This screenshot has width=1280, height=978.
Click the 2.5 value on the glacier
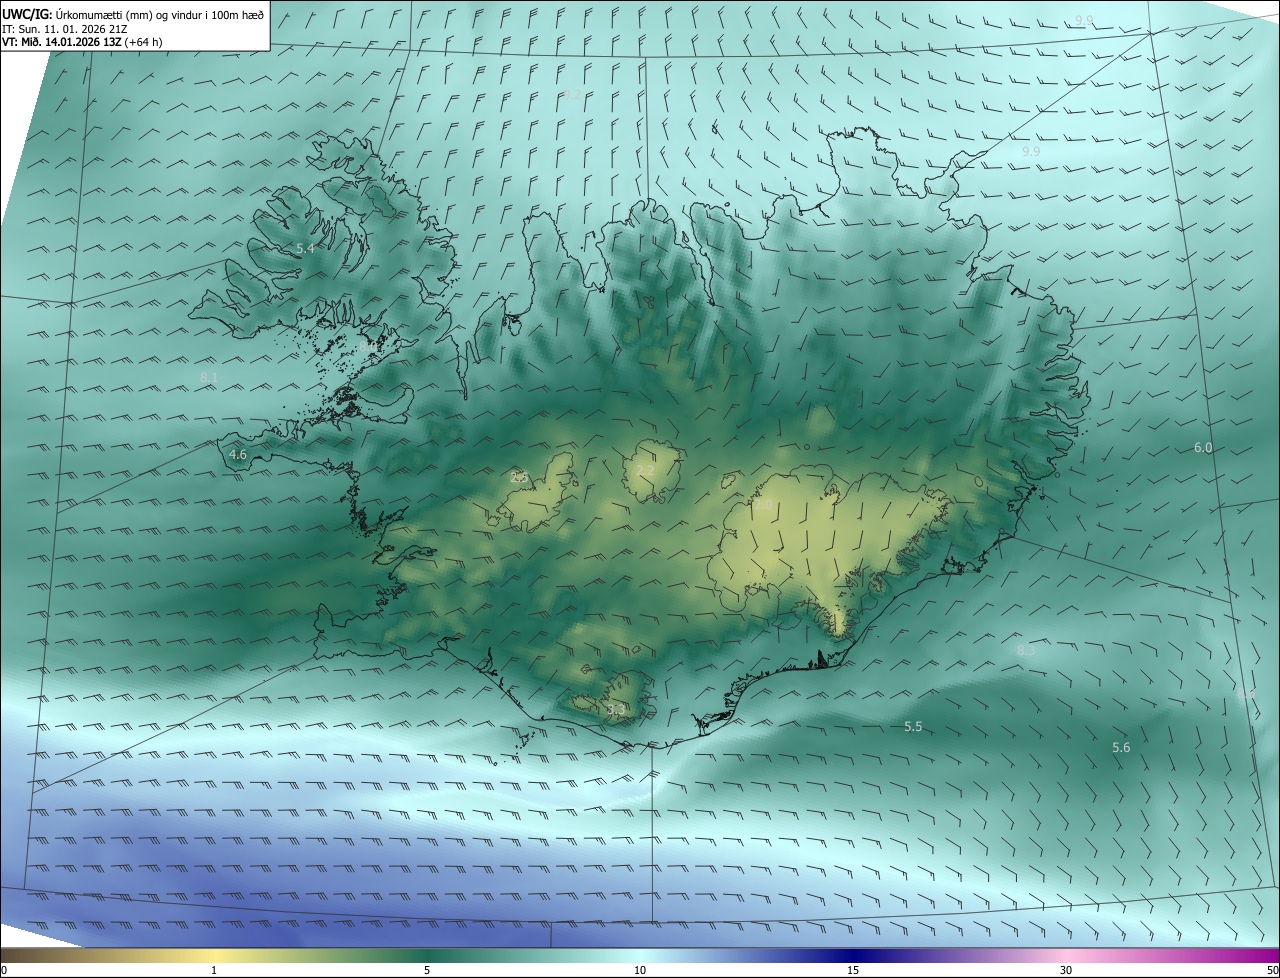519,477
